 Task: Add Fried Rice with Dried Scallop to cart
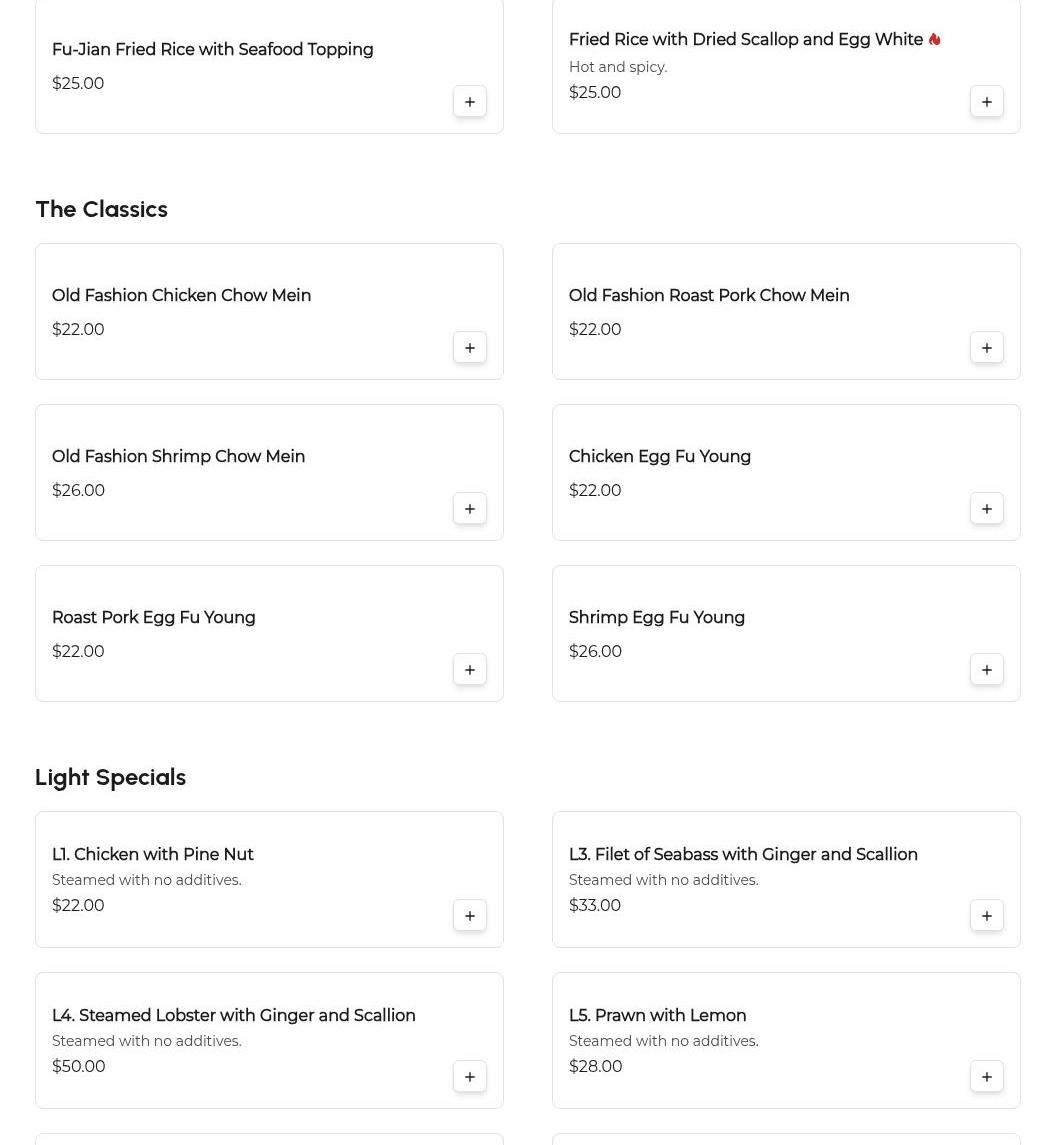click(x=987, y=102)
